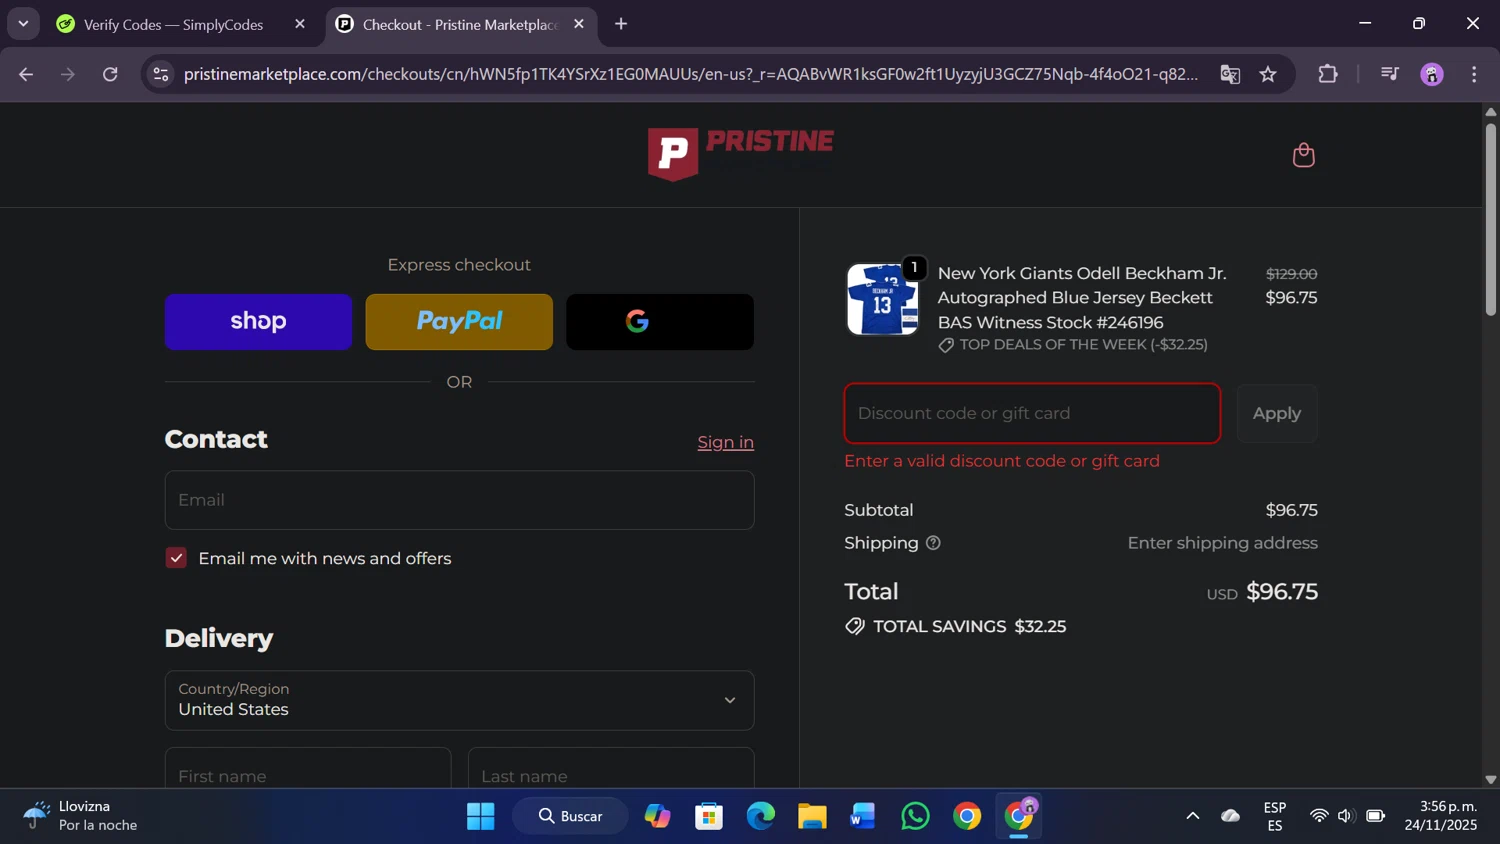
Task: Click the total savings tag icon
Action: pyautogui.click(x=855, y=626)
